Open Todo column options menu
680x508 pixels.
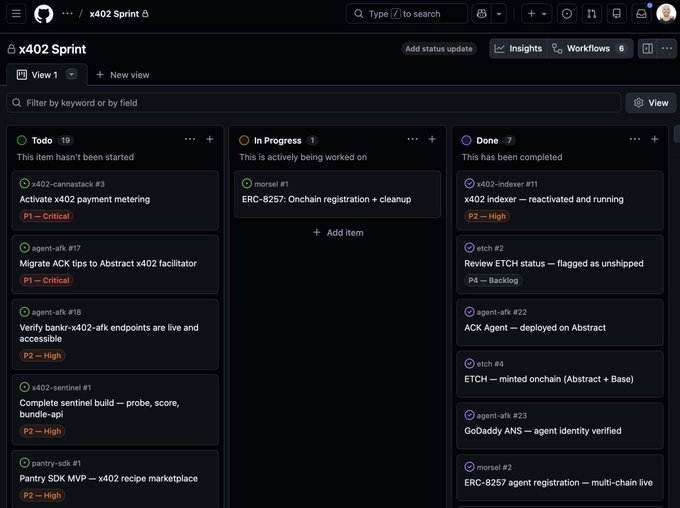[x=190, y=139]
